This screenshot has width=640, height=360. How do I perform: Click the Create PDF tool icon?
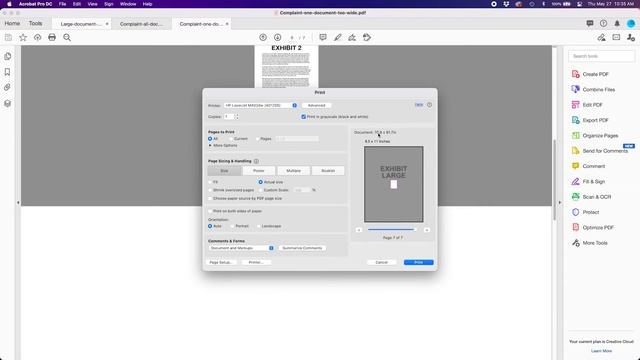click(576, 74)
